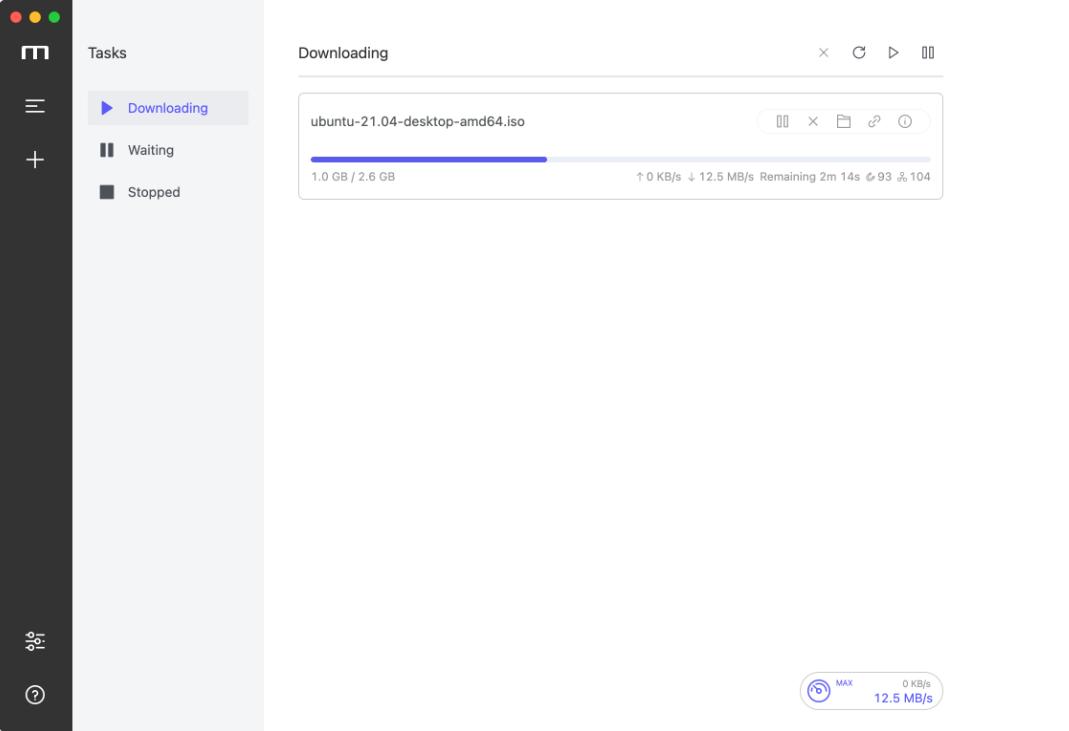Resume all downloads with the play icon
Image resolution: width=1069 pixels, height=731 pixels.
[893, 53]
